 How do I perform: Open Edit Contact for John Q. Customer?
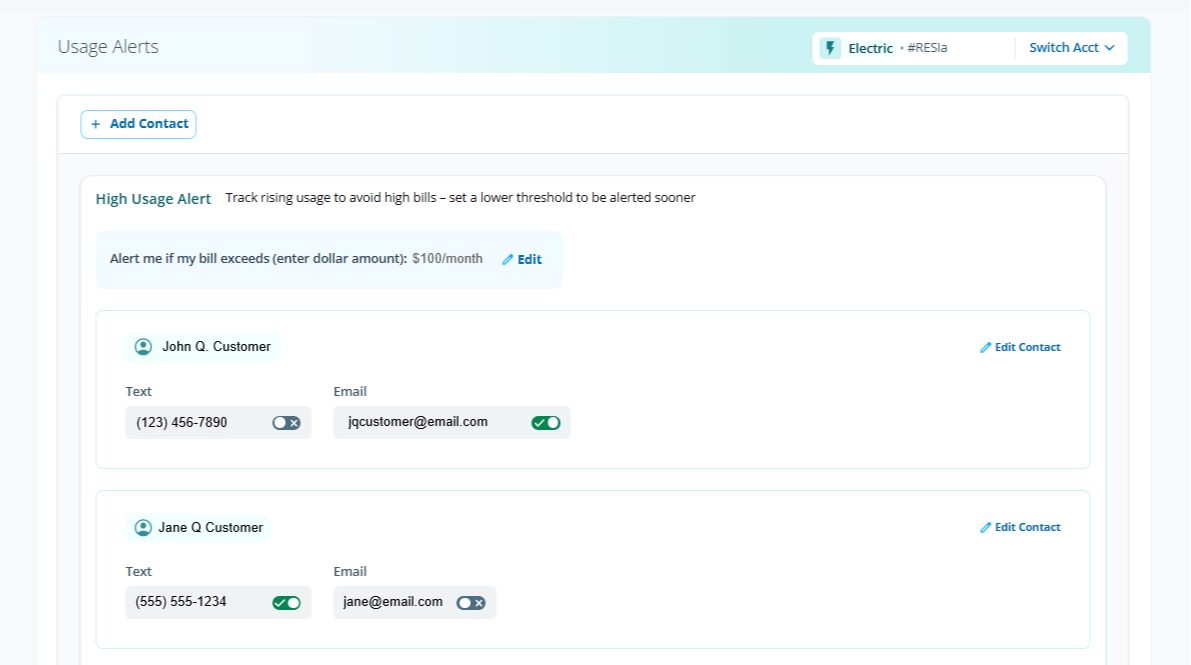[x=1027, y=348]
